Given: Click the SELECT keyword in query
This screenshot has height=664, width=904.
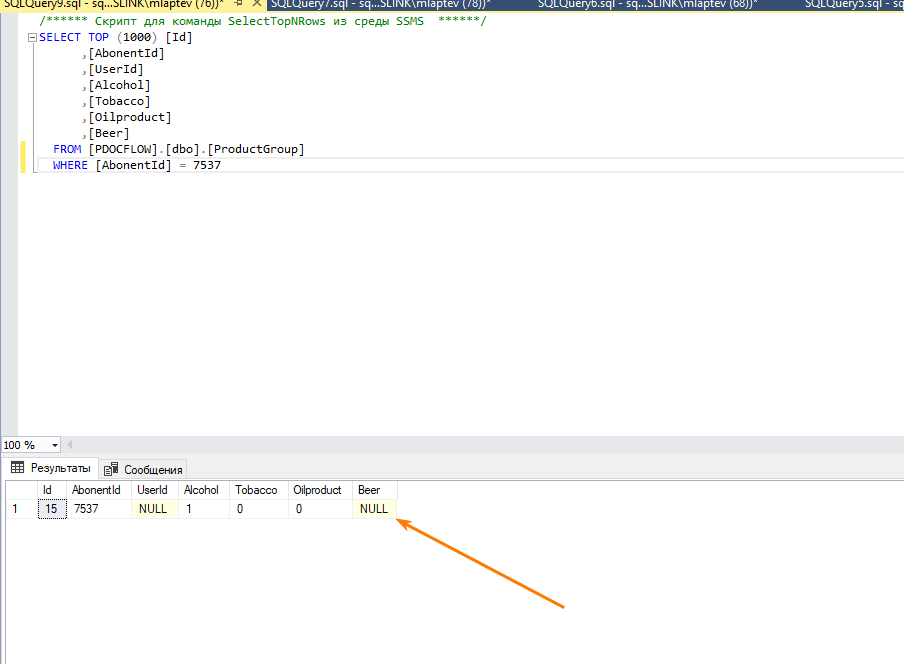Looking at the screenshot, I should click(x=60, y=37).
